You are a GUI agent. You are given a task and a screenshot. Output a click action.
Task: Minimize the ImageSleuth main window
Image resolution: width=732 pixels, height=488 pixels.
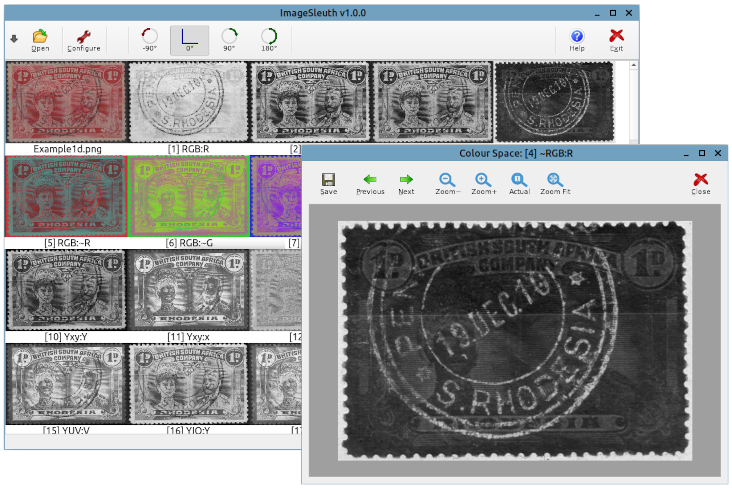coord(597,14)
